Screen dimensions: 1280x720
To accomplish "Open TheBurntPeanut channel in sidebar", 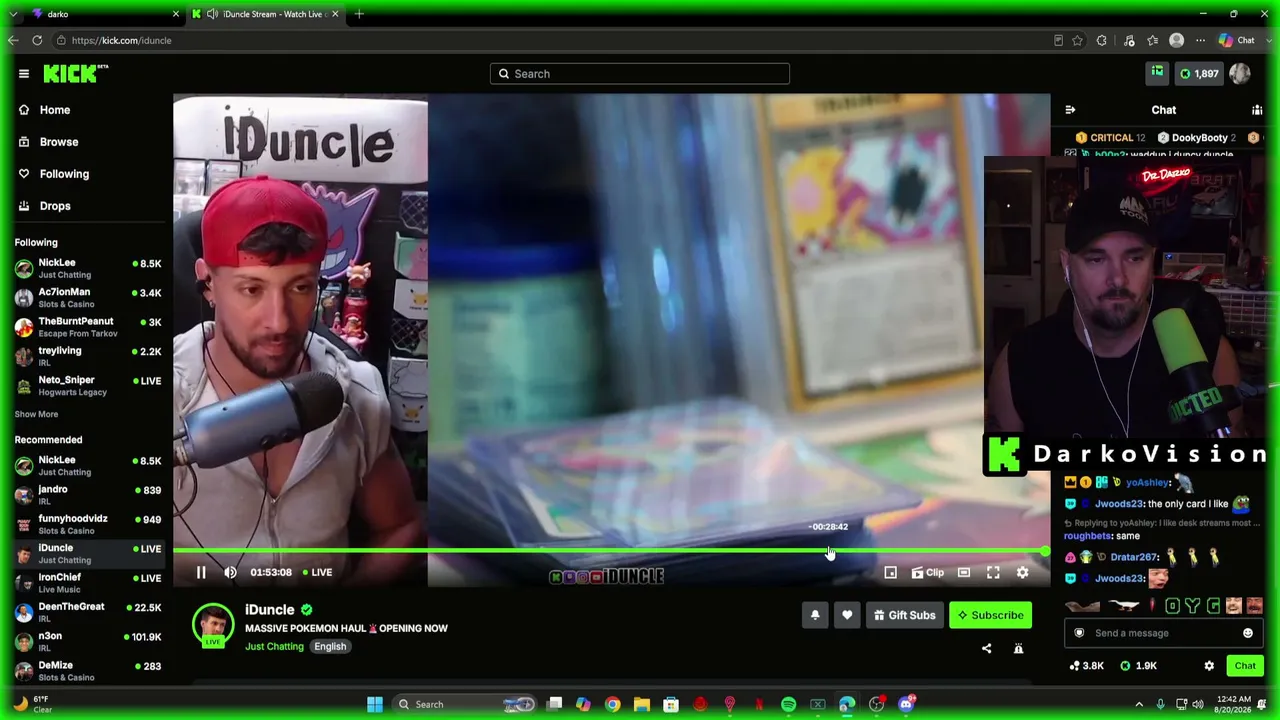I will tap(87, 327).
